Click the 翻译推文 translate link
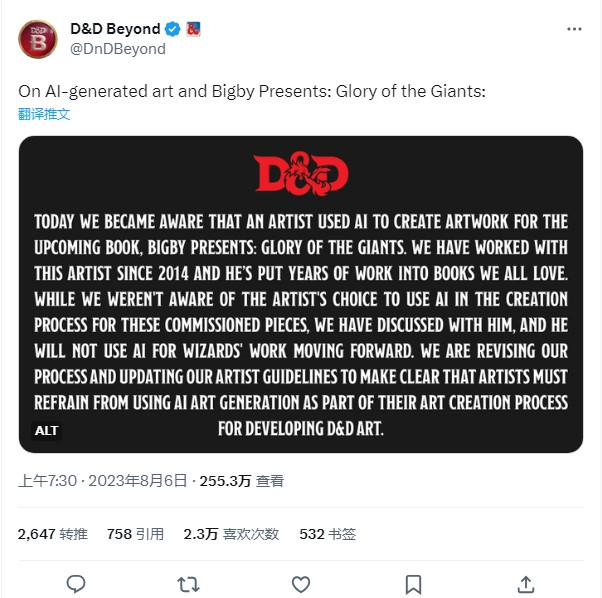The width and height of the screenshot is (602, 598). [x=44, y=114]
